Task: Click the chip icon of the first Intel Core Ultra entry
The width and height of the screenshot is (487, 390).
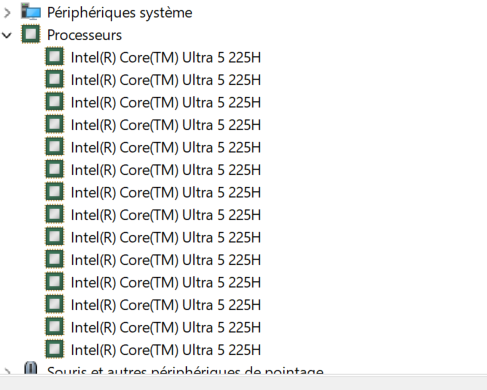Action: [54, 57]
